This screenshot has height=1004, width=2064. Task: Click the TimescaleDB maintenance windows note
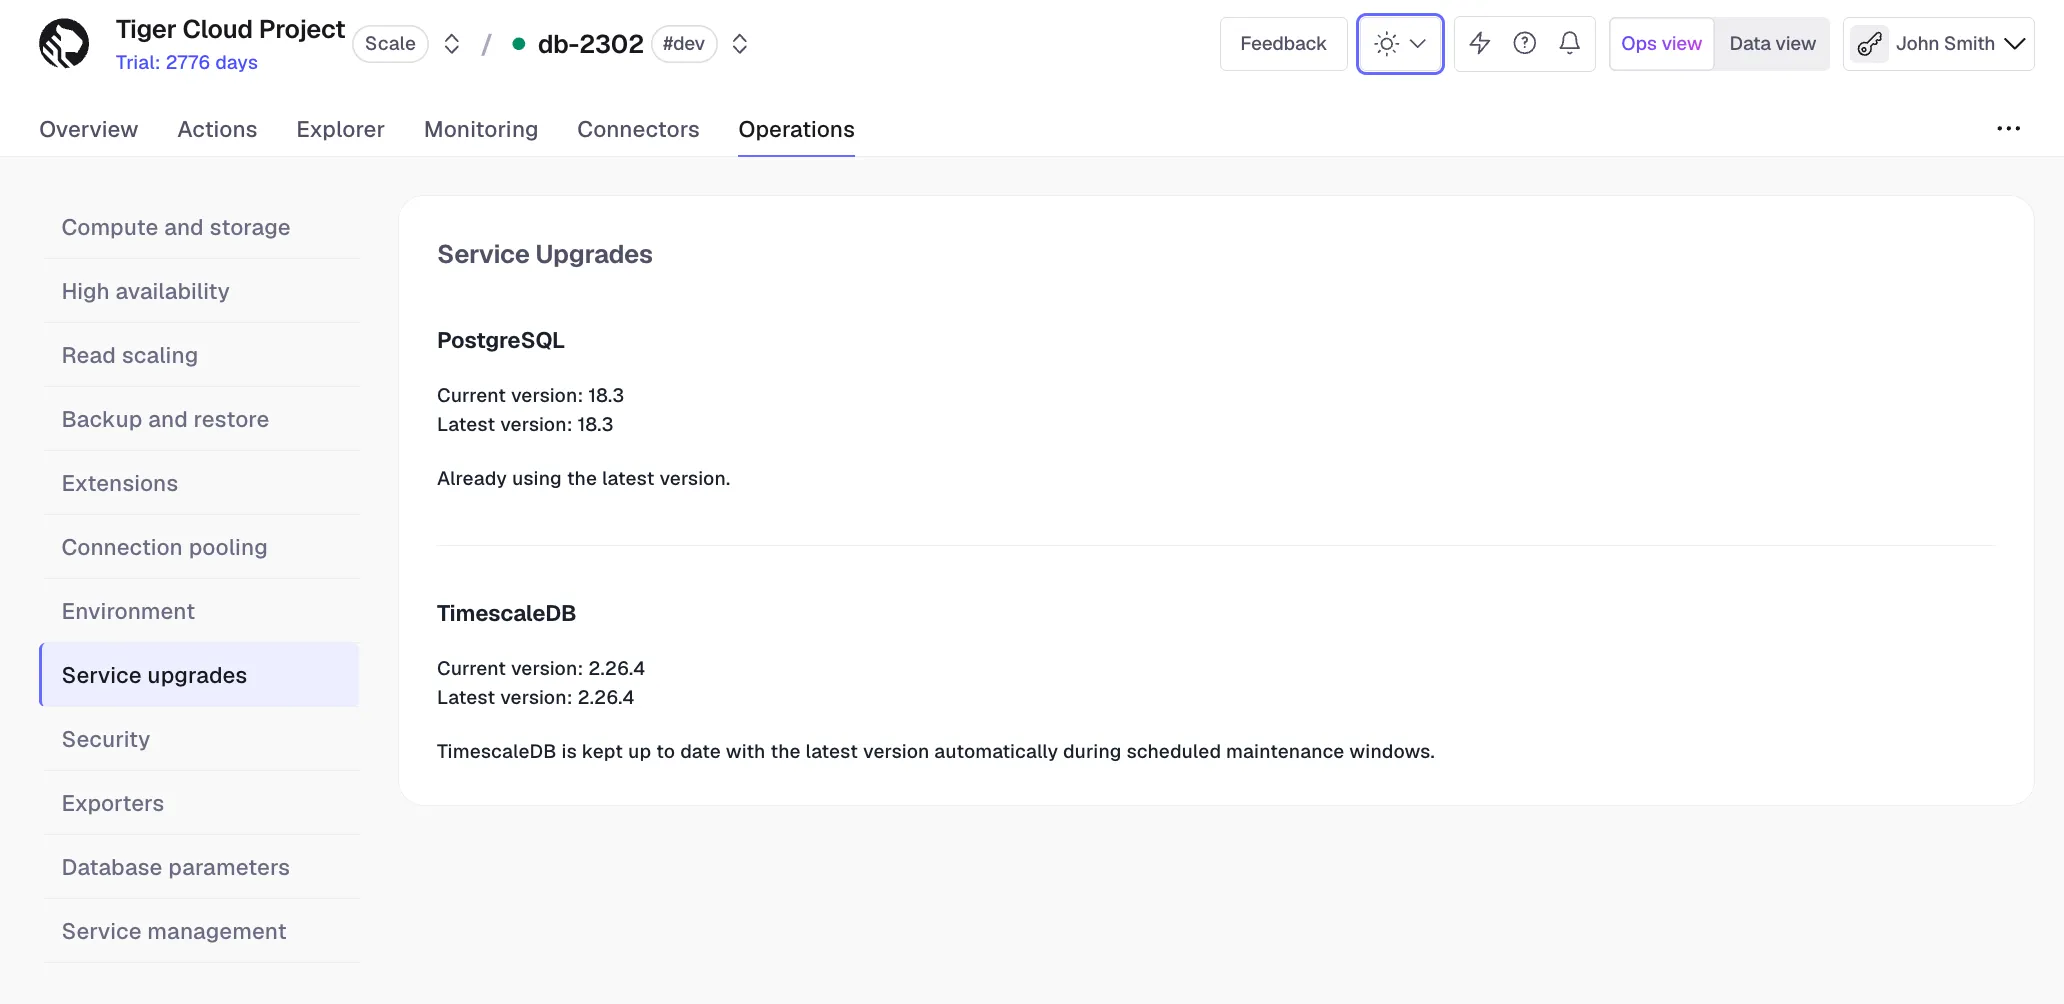(936, 751)
